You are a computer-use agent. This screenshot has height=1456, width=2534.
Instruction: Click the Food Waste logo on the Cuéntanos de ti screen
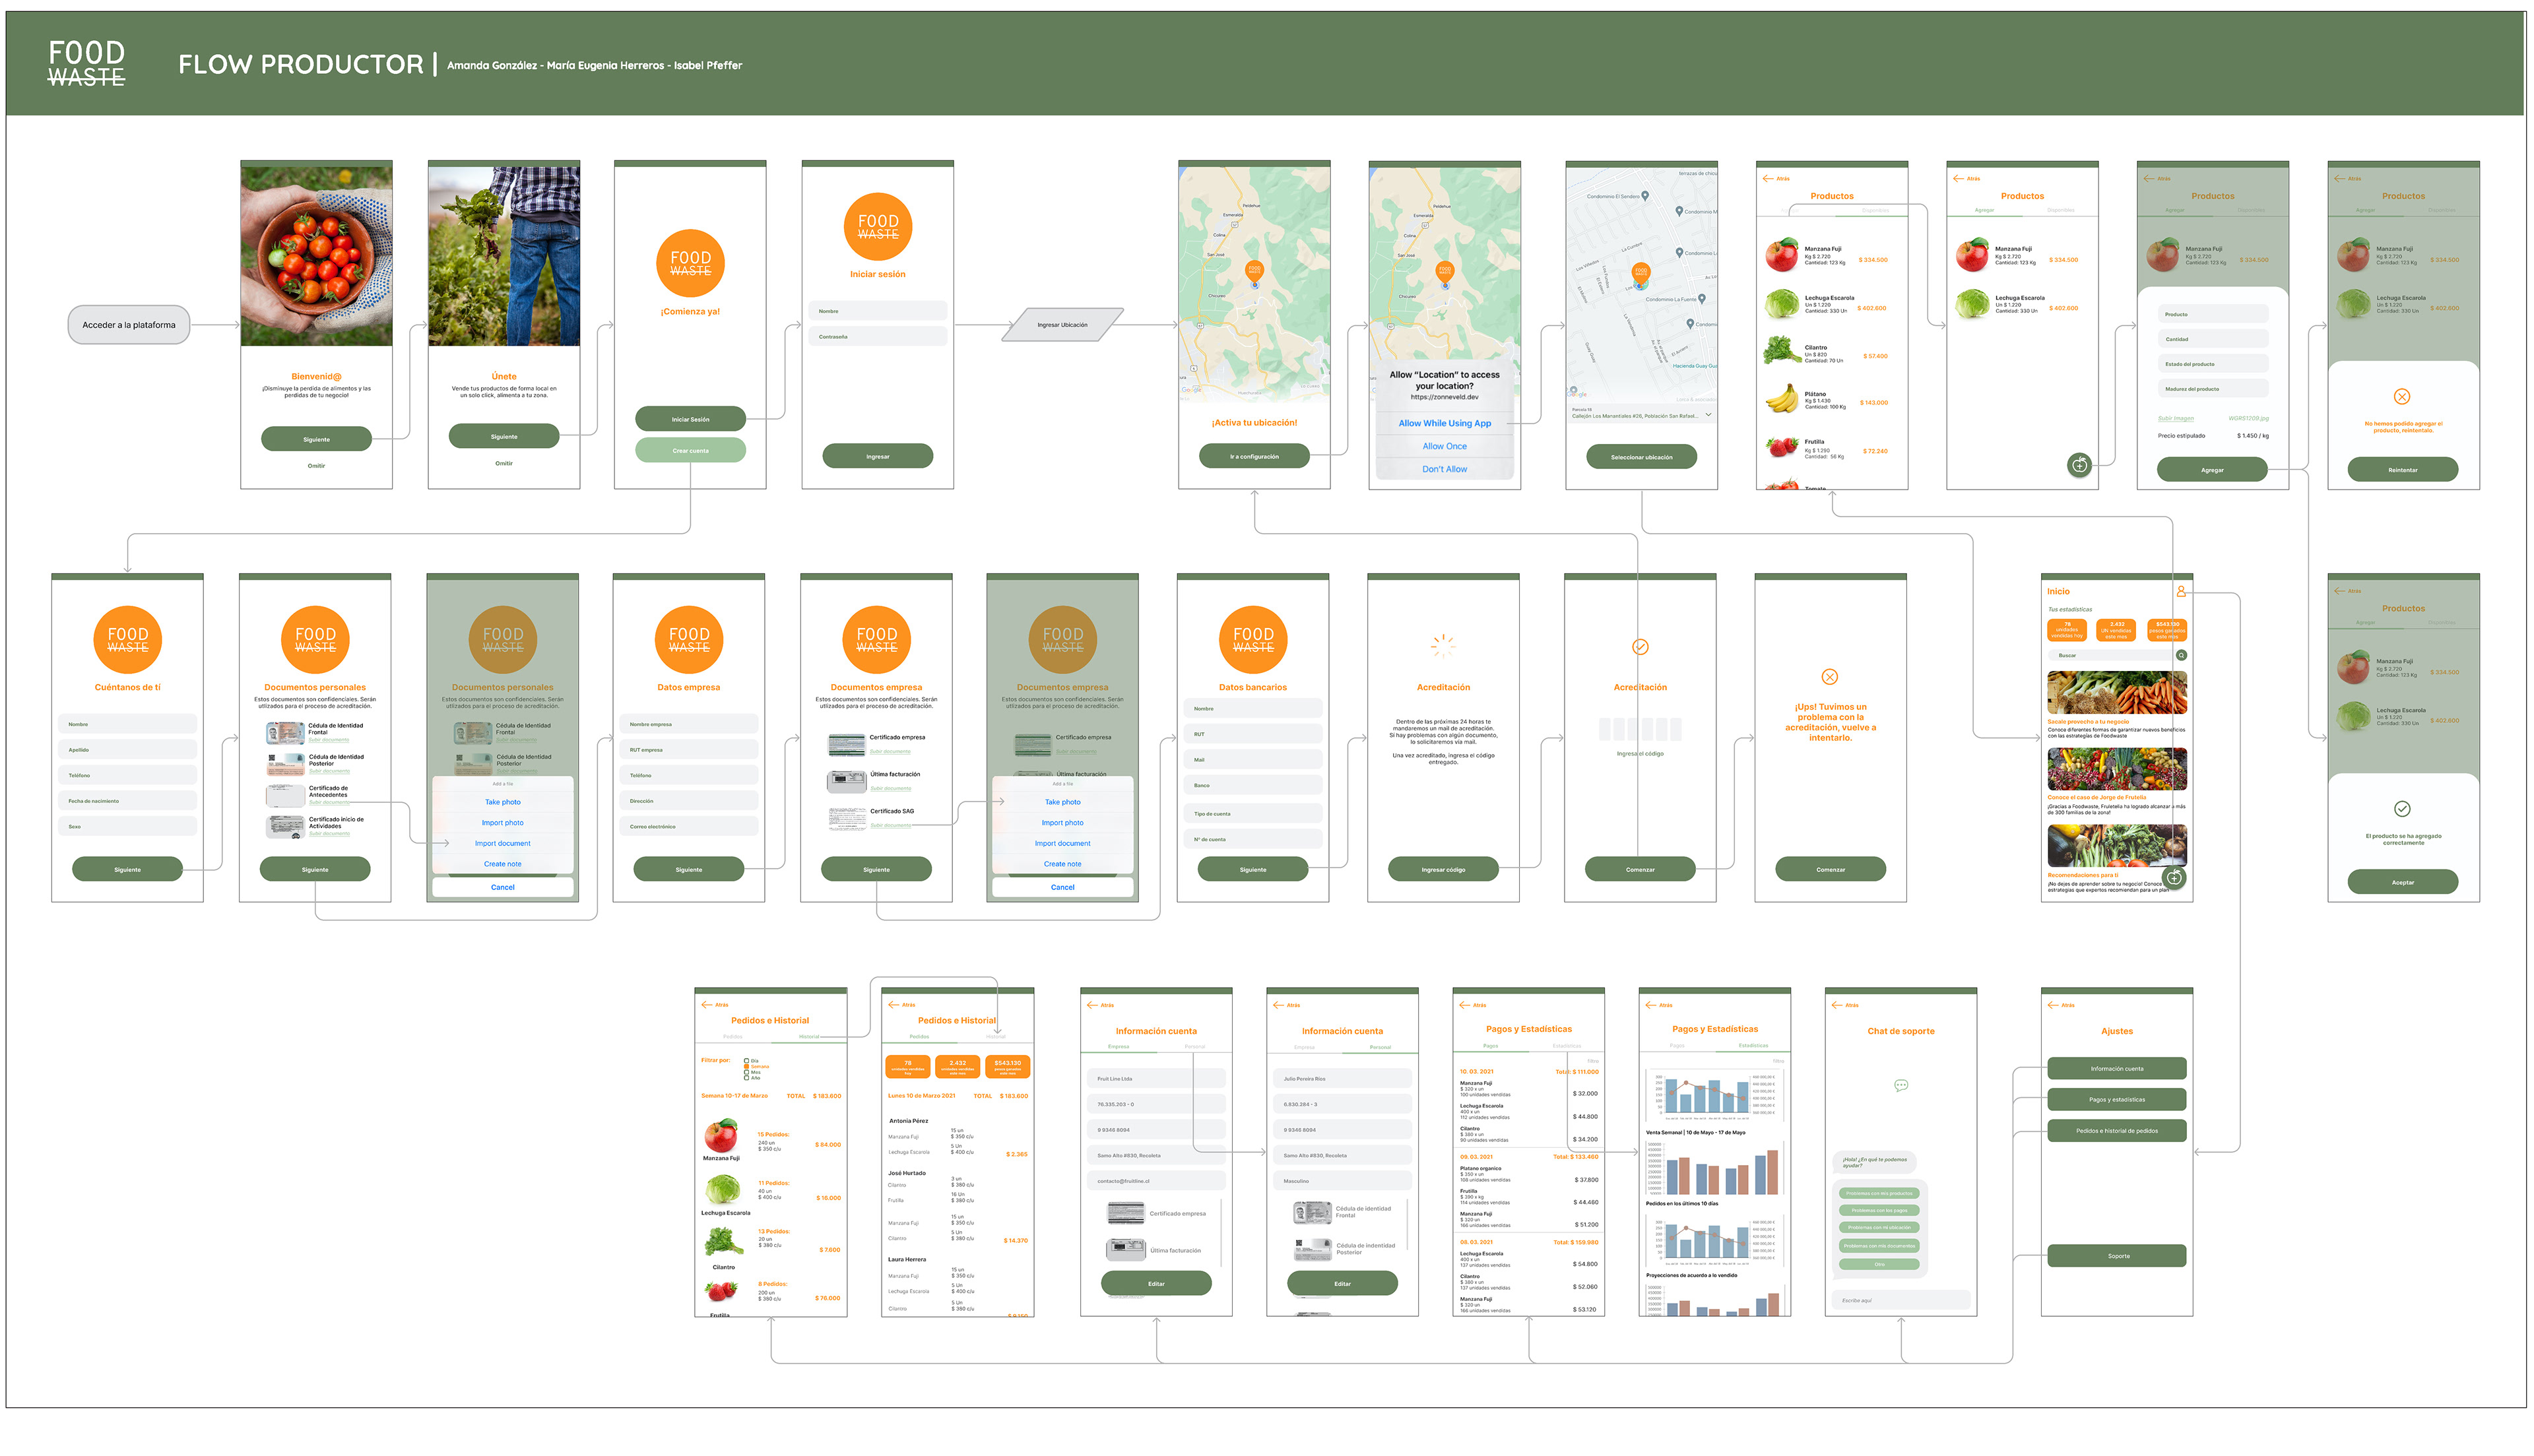click(x=127, y=640)
